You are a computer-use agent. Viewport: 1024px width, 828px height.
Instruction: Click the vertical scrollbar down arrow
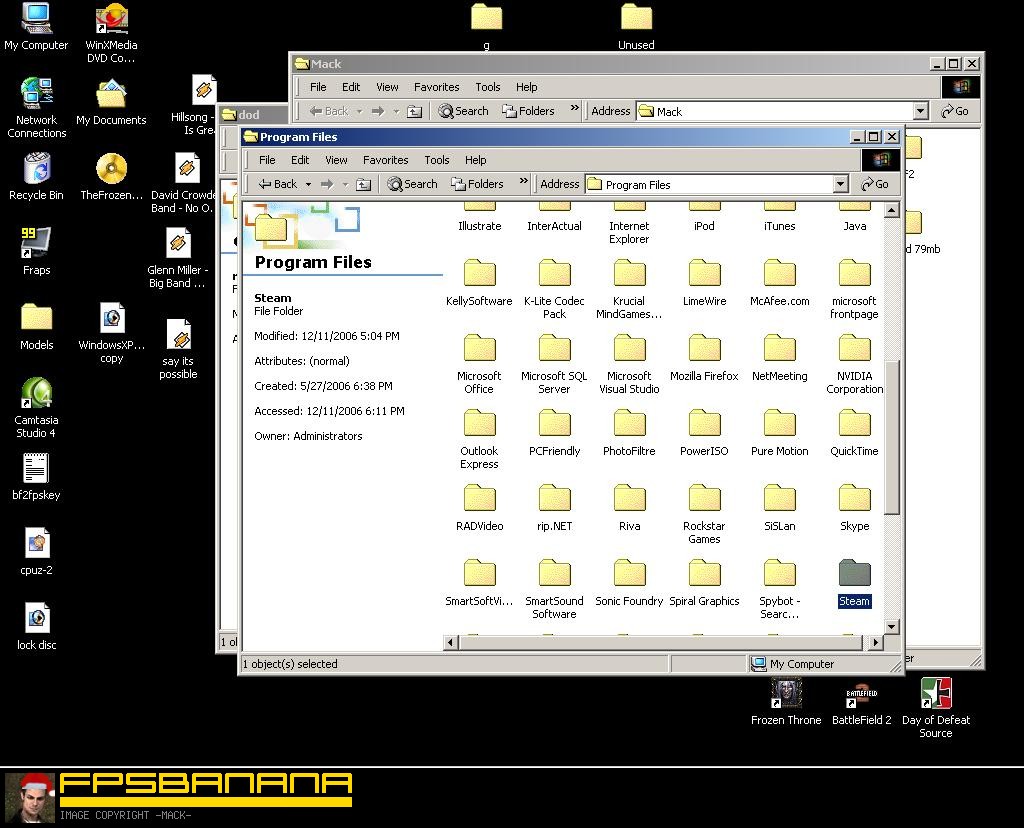891,627
